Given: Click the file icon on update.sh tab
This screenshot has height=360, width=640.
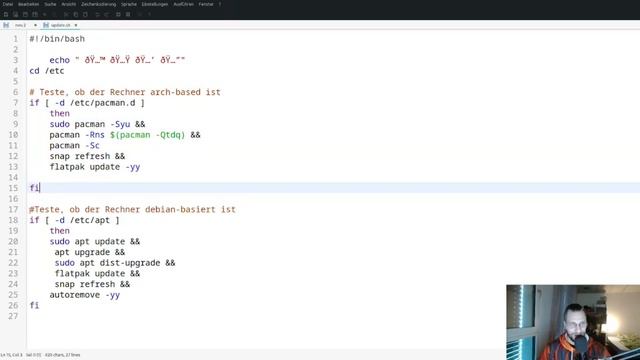Looking at the screenshot, I should pos(46,25).
